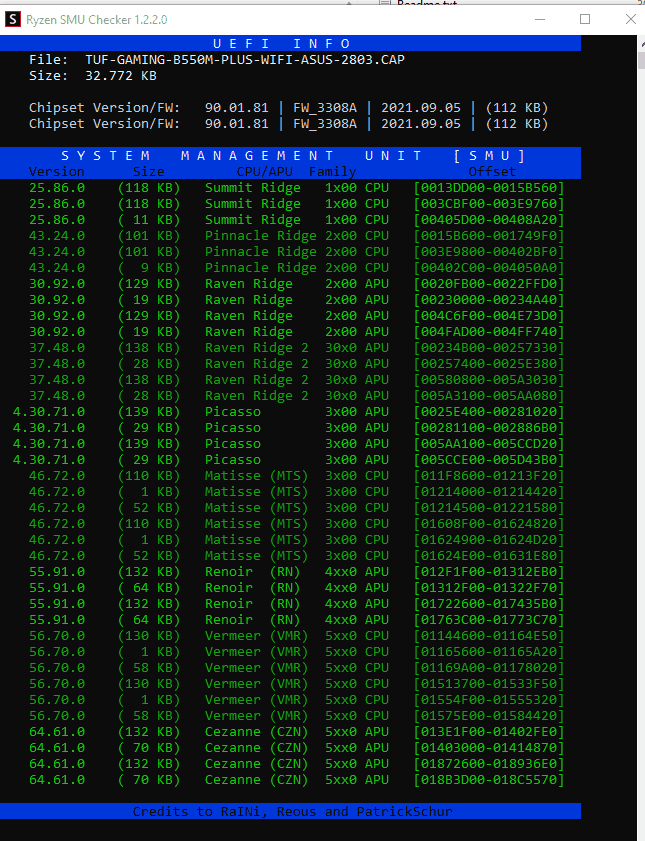Click offset [0025E400-00281020]
The height and width of the screenshot is (841, 645).
(488, 412)
